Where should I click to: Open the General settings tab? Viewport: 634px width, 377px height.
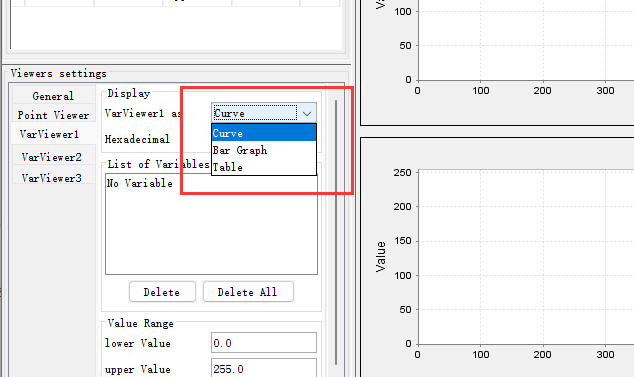[53, 96]
